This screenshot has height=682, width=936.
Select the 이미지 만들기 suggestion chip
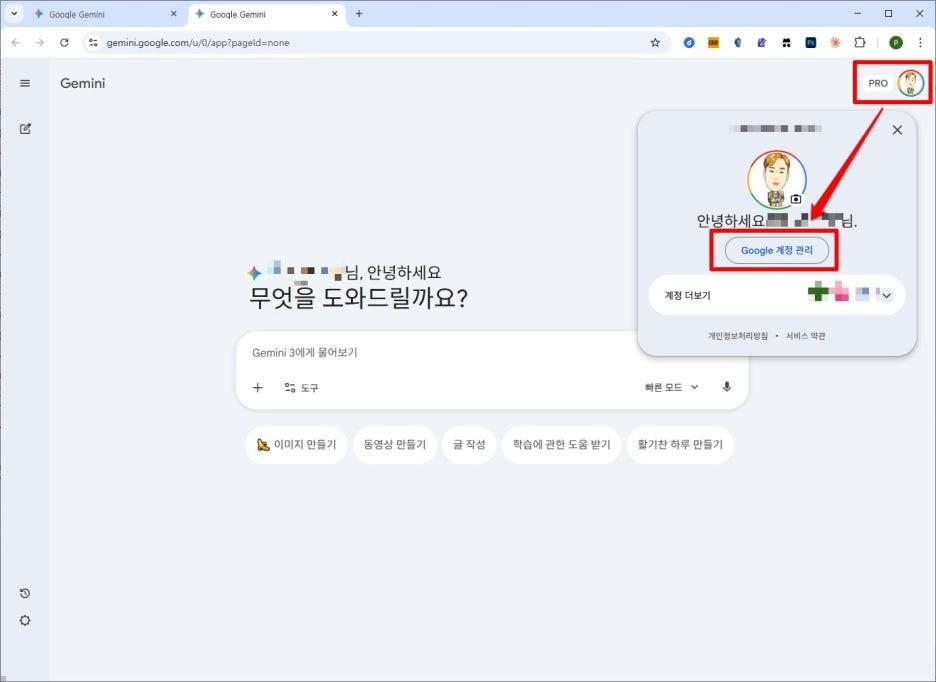[296, 444]
